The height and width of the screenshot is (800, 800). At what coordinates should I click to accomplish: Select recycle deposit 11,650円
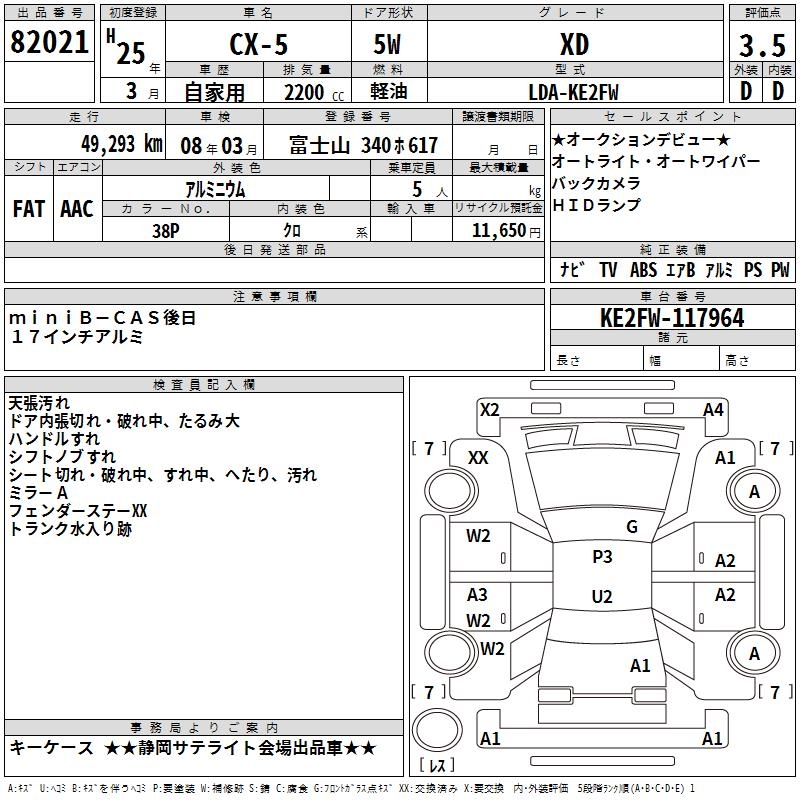tap(506, 231)
